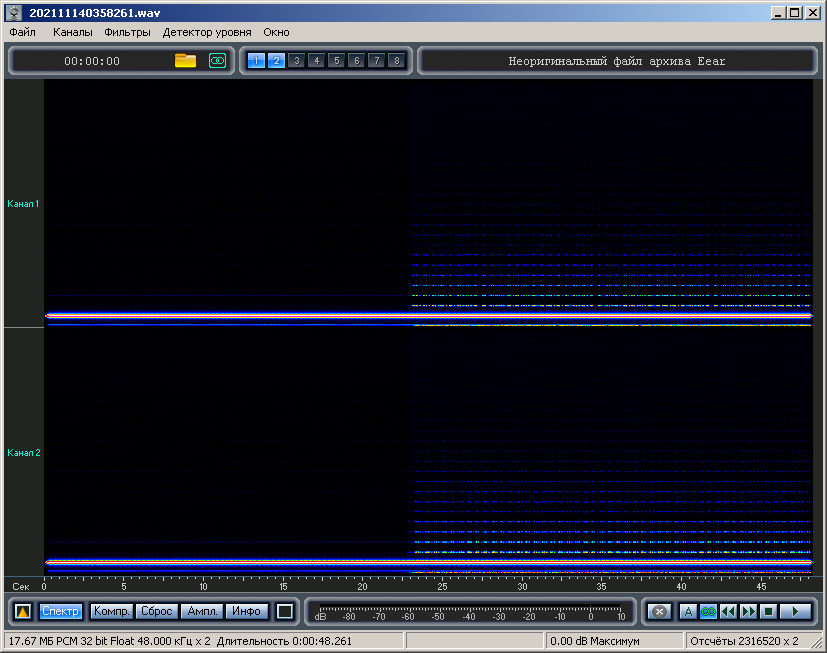Toggle the "A" auto button
The height and width of the screenshot is (653, 827).
(x=688, y=611)
